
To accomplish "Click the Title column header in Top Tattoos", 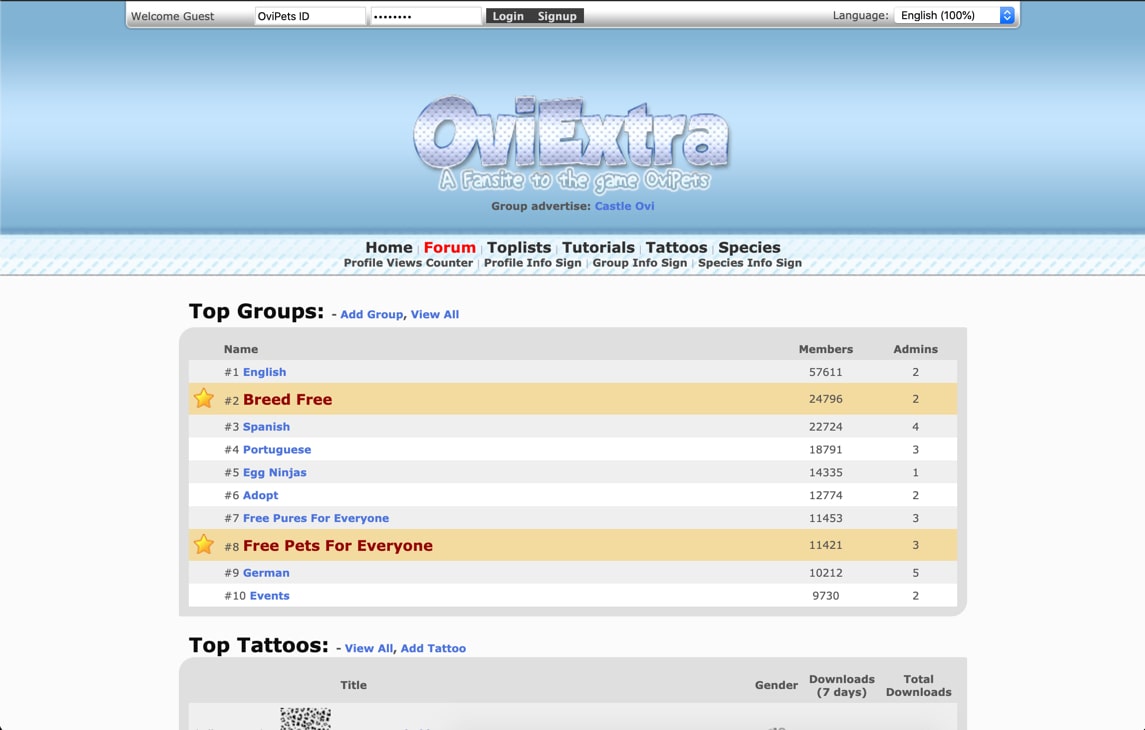I will coord(353,685).
